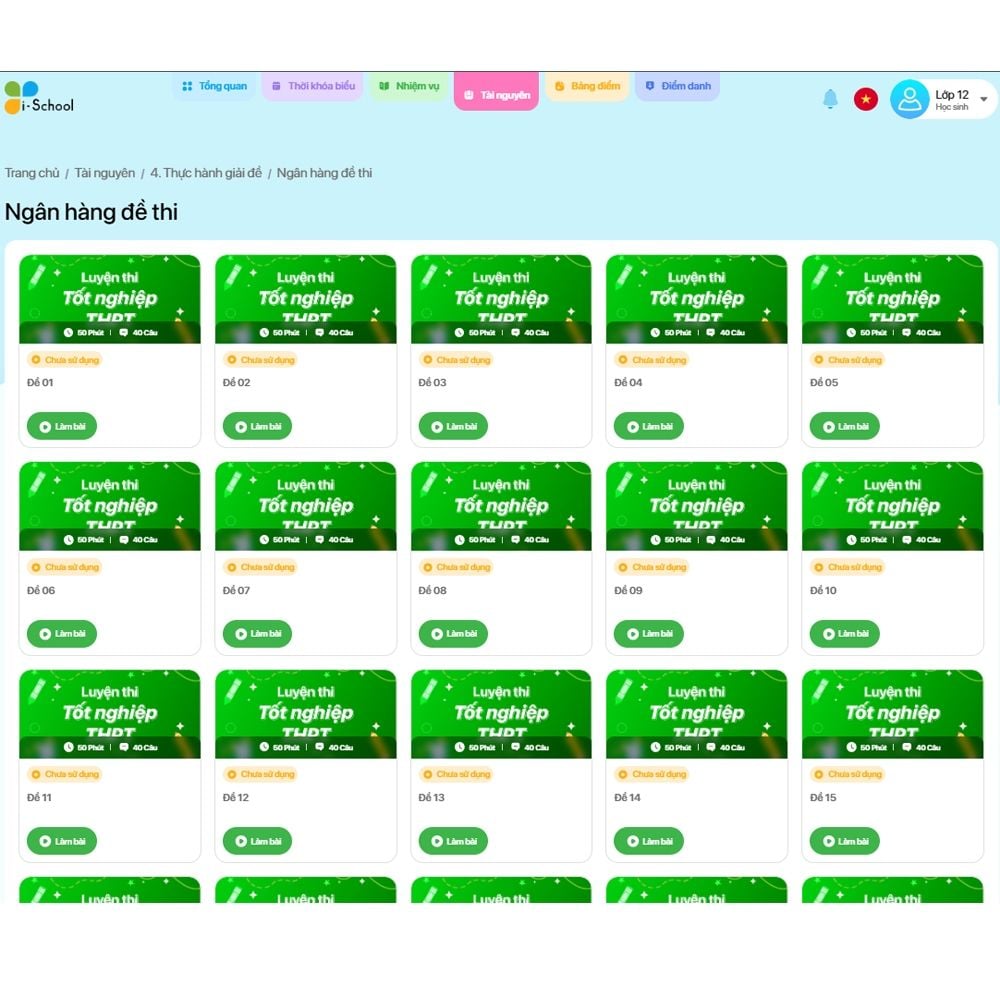Viewport: 1000px width, 1000px height.
Task: Open the i-School logo home link
Action: pos(39,98)
